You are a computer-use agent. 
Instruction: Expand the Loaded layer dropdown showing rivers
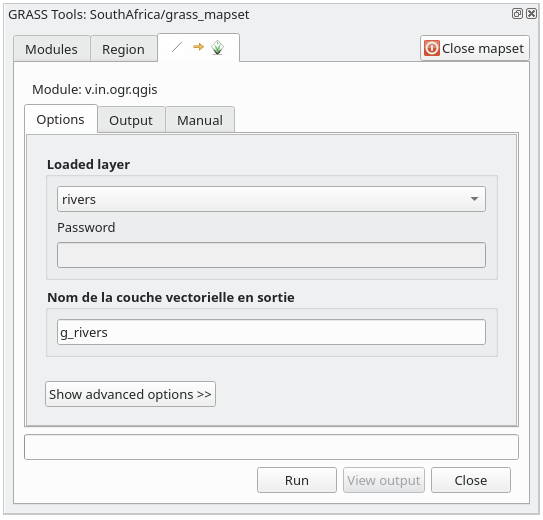271,199
